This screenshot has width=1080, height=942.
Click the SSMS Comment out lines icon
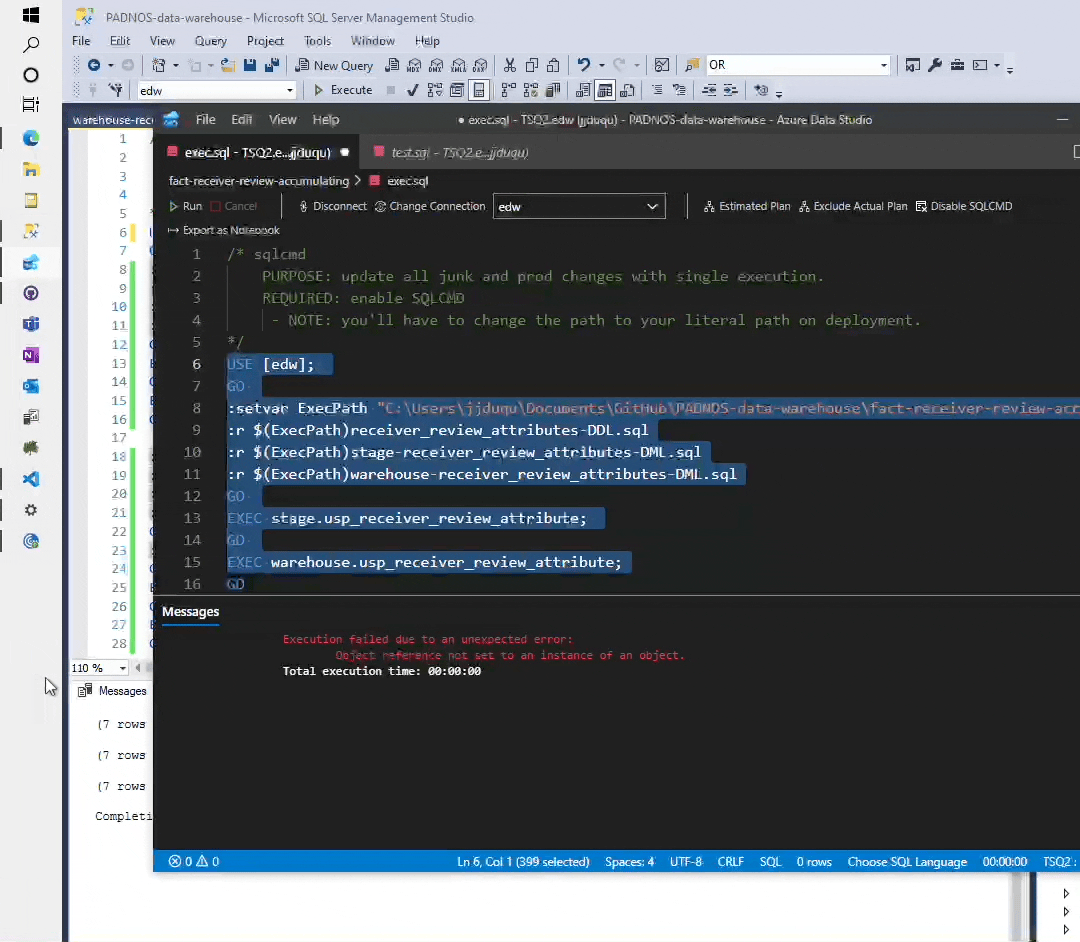tap(657, 90)
